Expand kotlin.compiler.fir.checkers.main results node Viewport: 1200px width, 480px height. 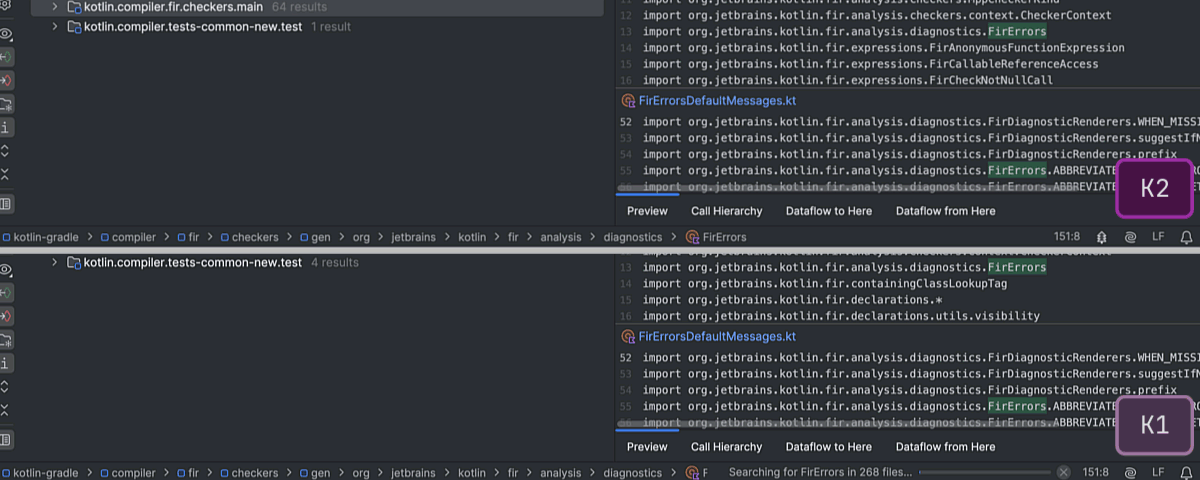click(x=54, y=7)
